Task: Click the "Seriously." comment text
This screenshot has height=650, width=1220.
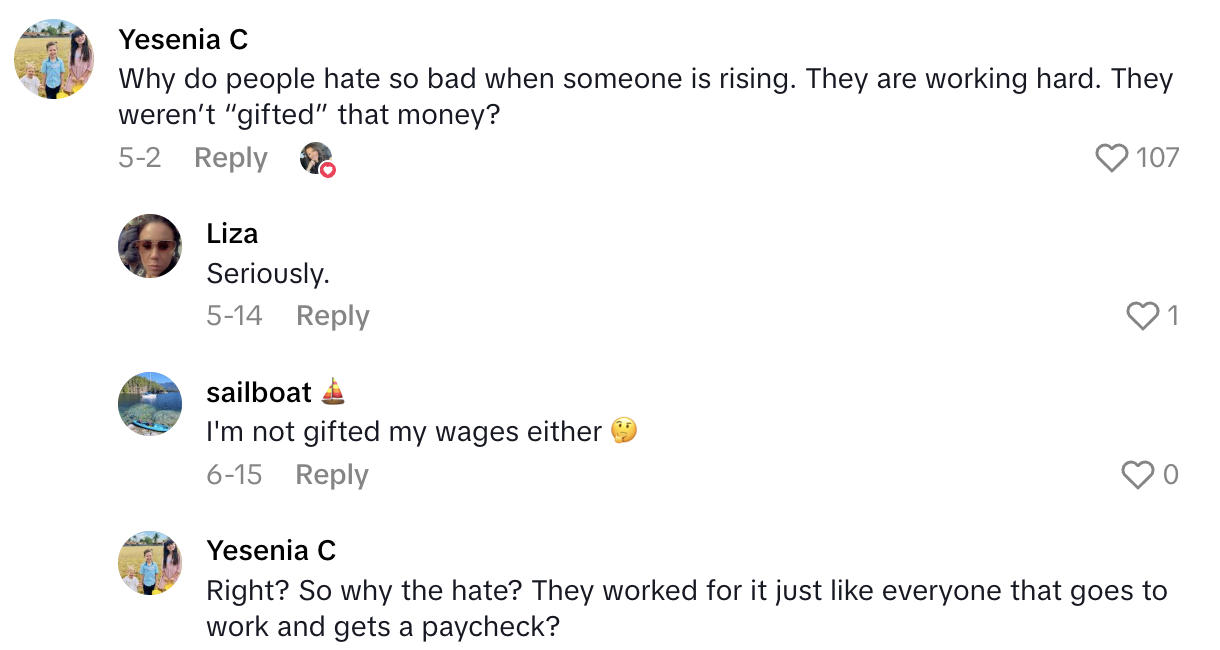Action: [268, 273]
